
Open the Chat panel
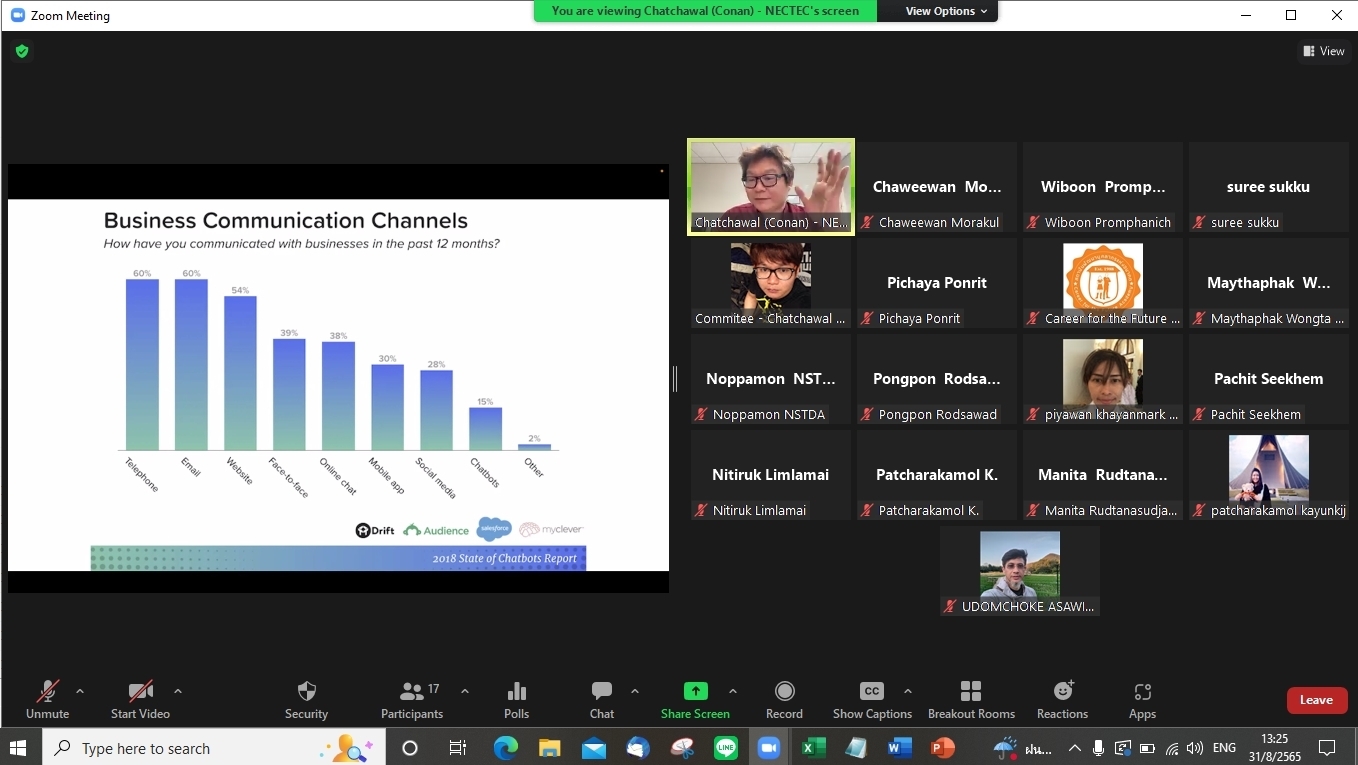click(602, 699)
